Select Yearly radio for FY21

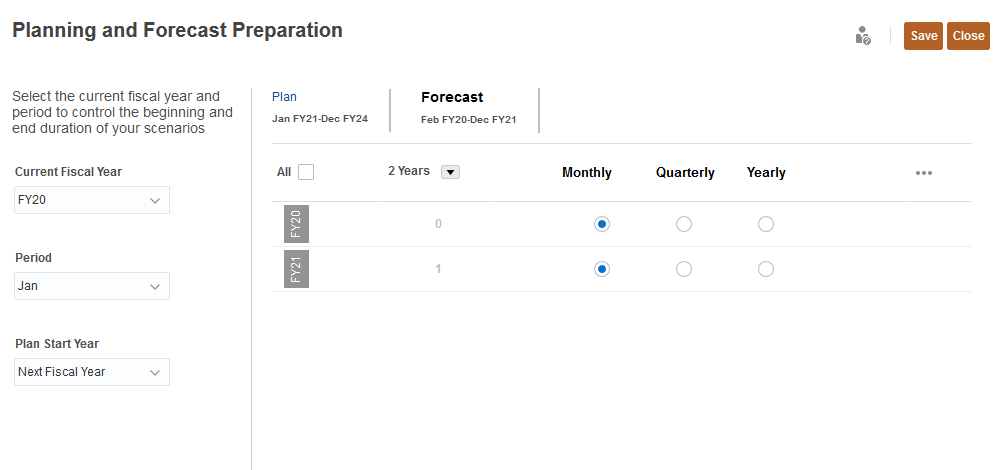(766, 269)
